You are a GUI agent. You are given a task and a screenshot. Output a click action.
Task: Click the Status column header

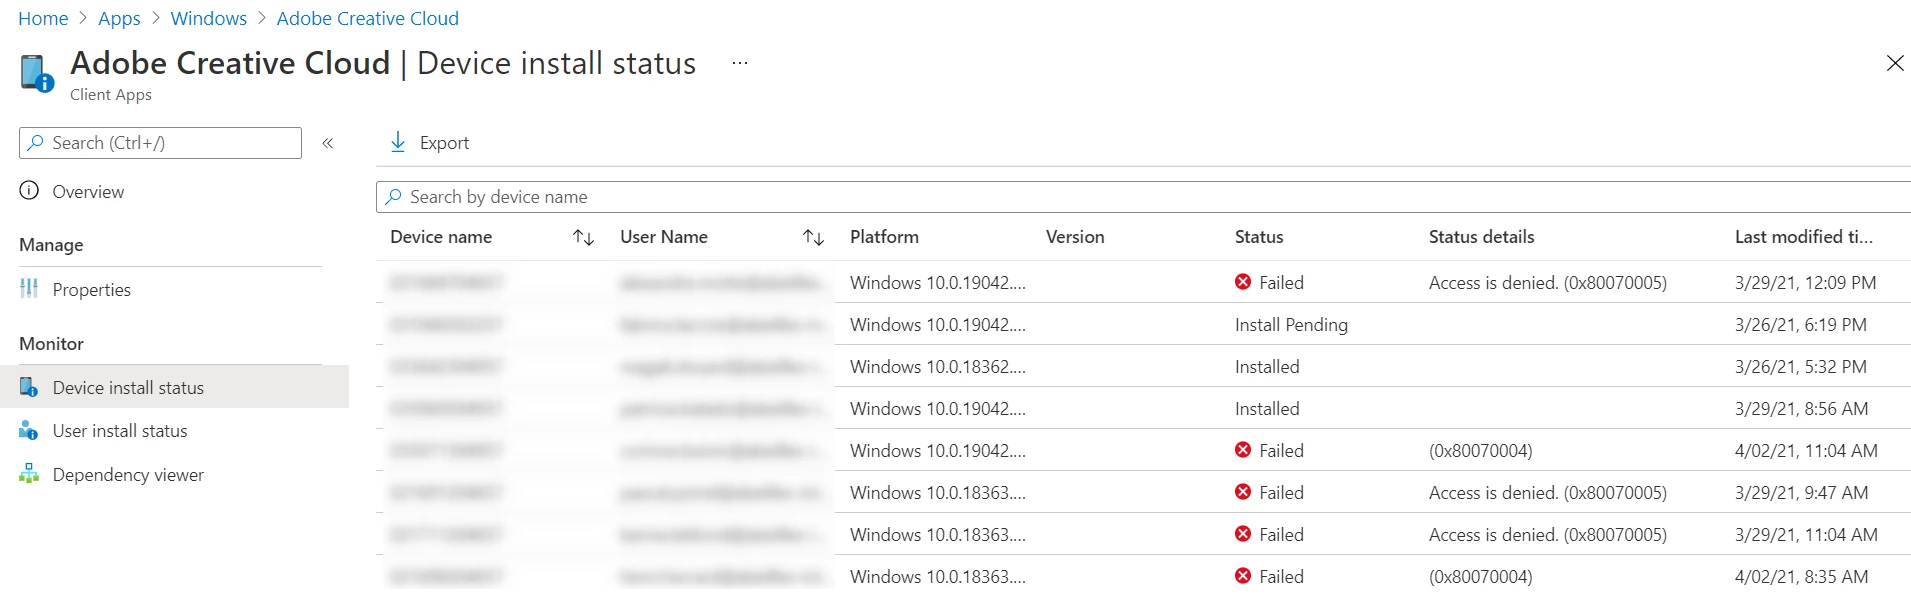(1259, 237)
